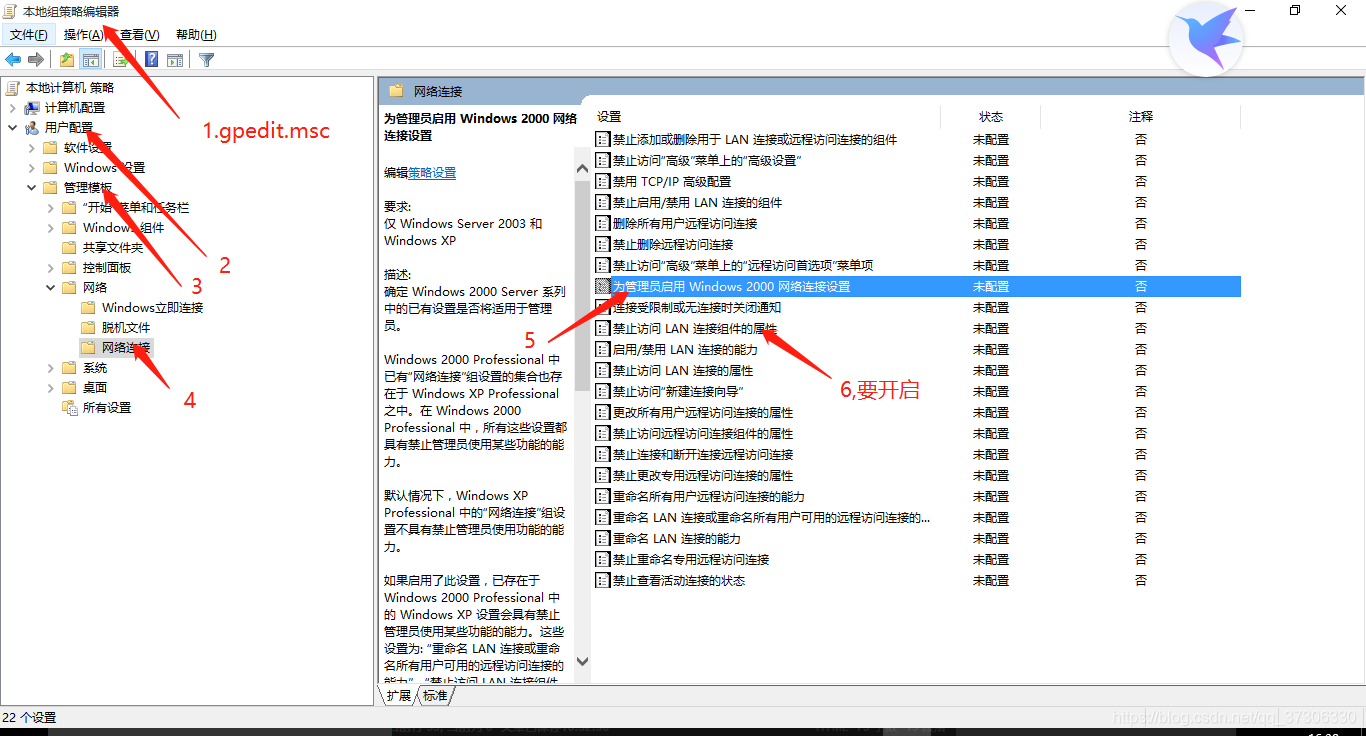Click the Windows立即连接 folder icon
The width and height of the screenshot is (1366, 736).
[x=89, y=307]
